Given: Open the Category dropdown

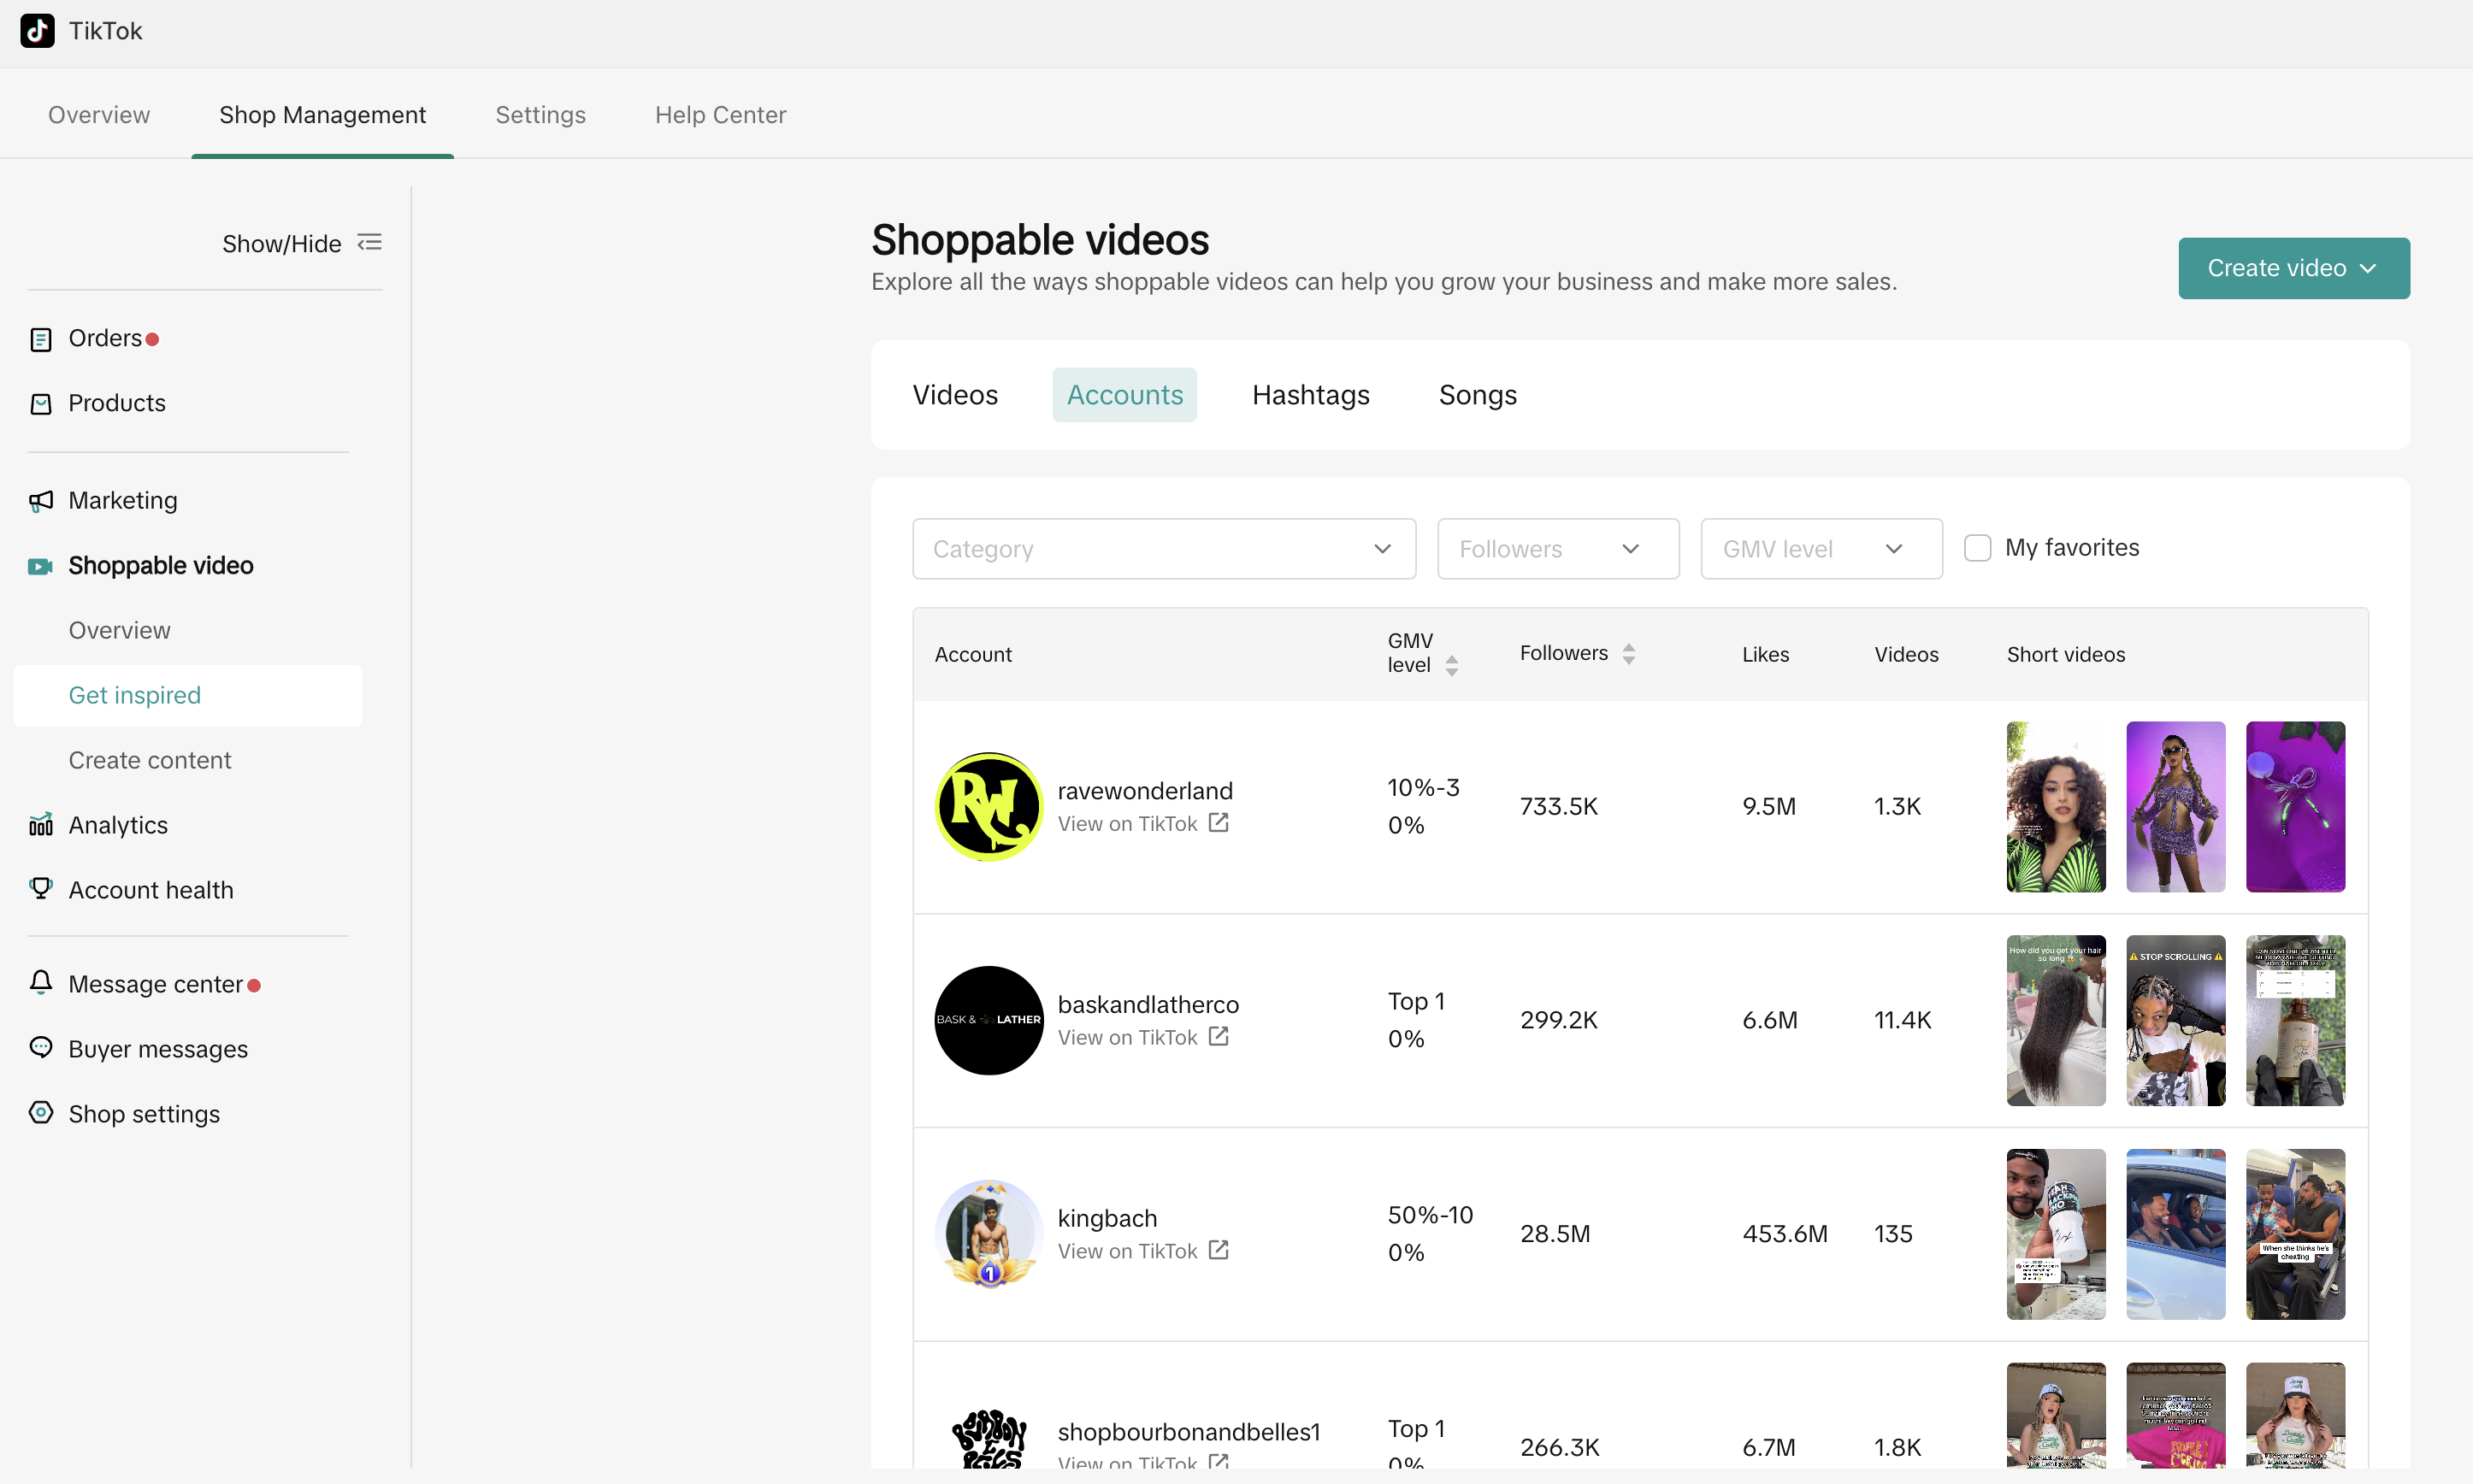Looking at the screenshot, I should coord(1163,549).
